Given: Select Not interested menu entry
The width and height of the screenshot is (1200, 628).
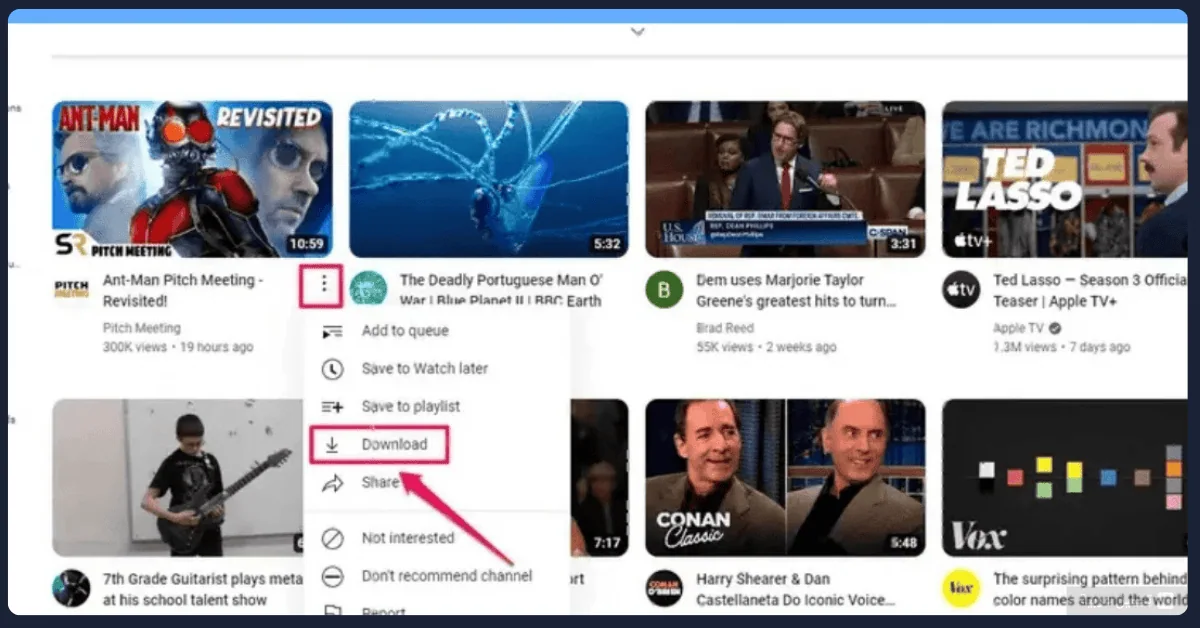Looking at the screenshot, I should pyautogui.click(x=407, y=538).
